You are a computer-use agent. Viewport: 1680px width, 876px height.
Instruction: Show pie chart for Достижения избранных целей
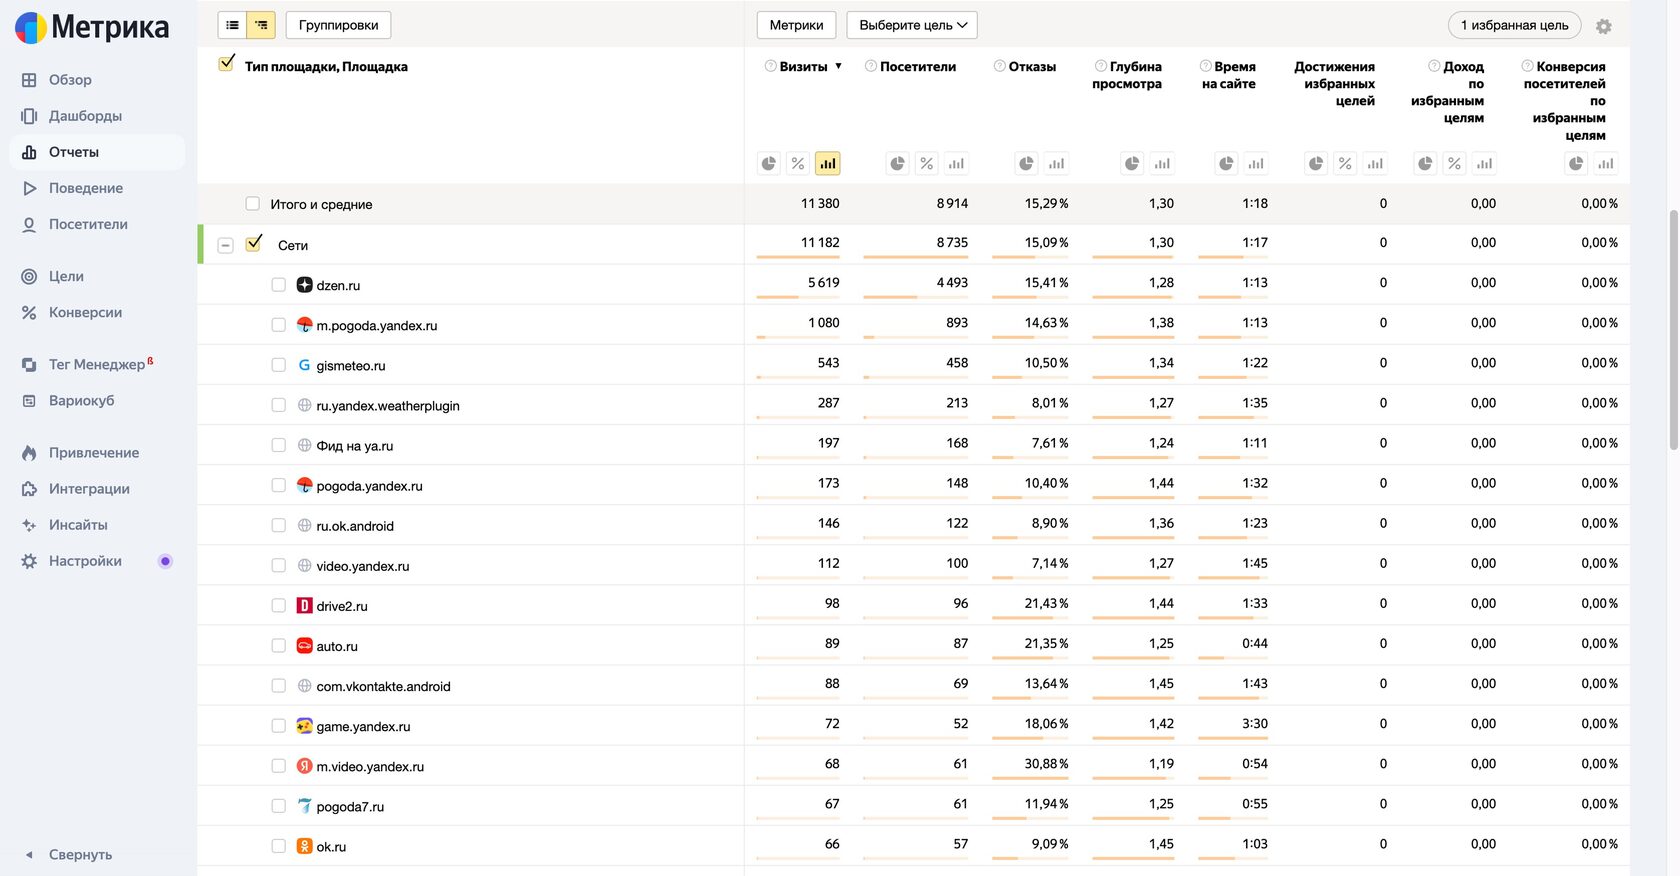1316,163
